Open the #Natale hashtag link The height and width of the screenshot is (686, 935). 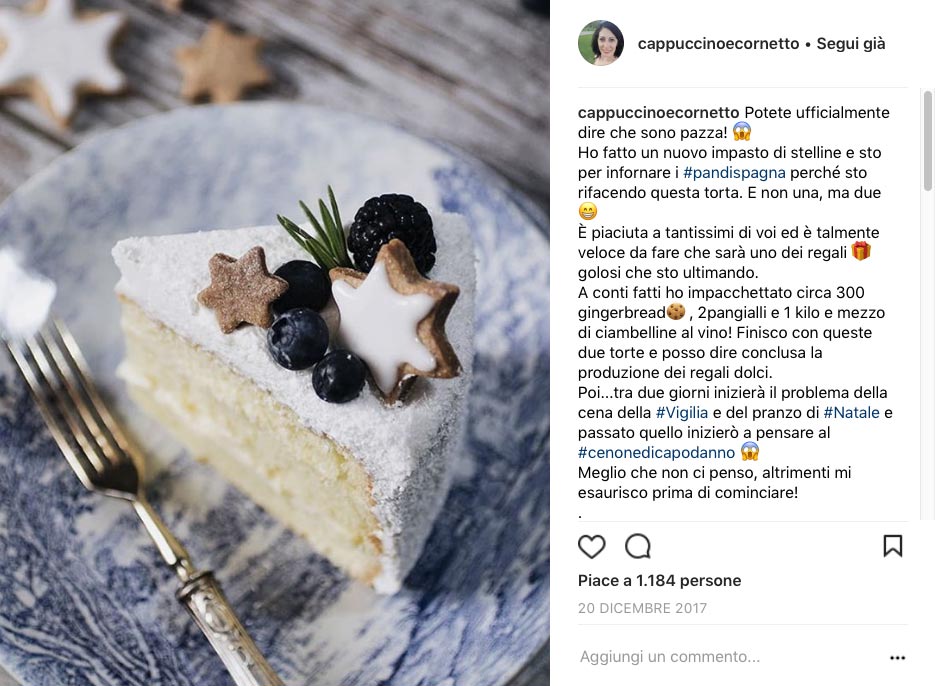[x=852, y=413]
